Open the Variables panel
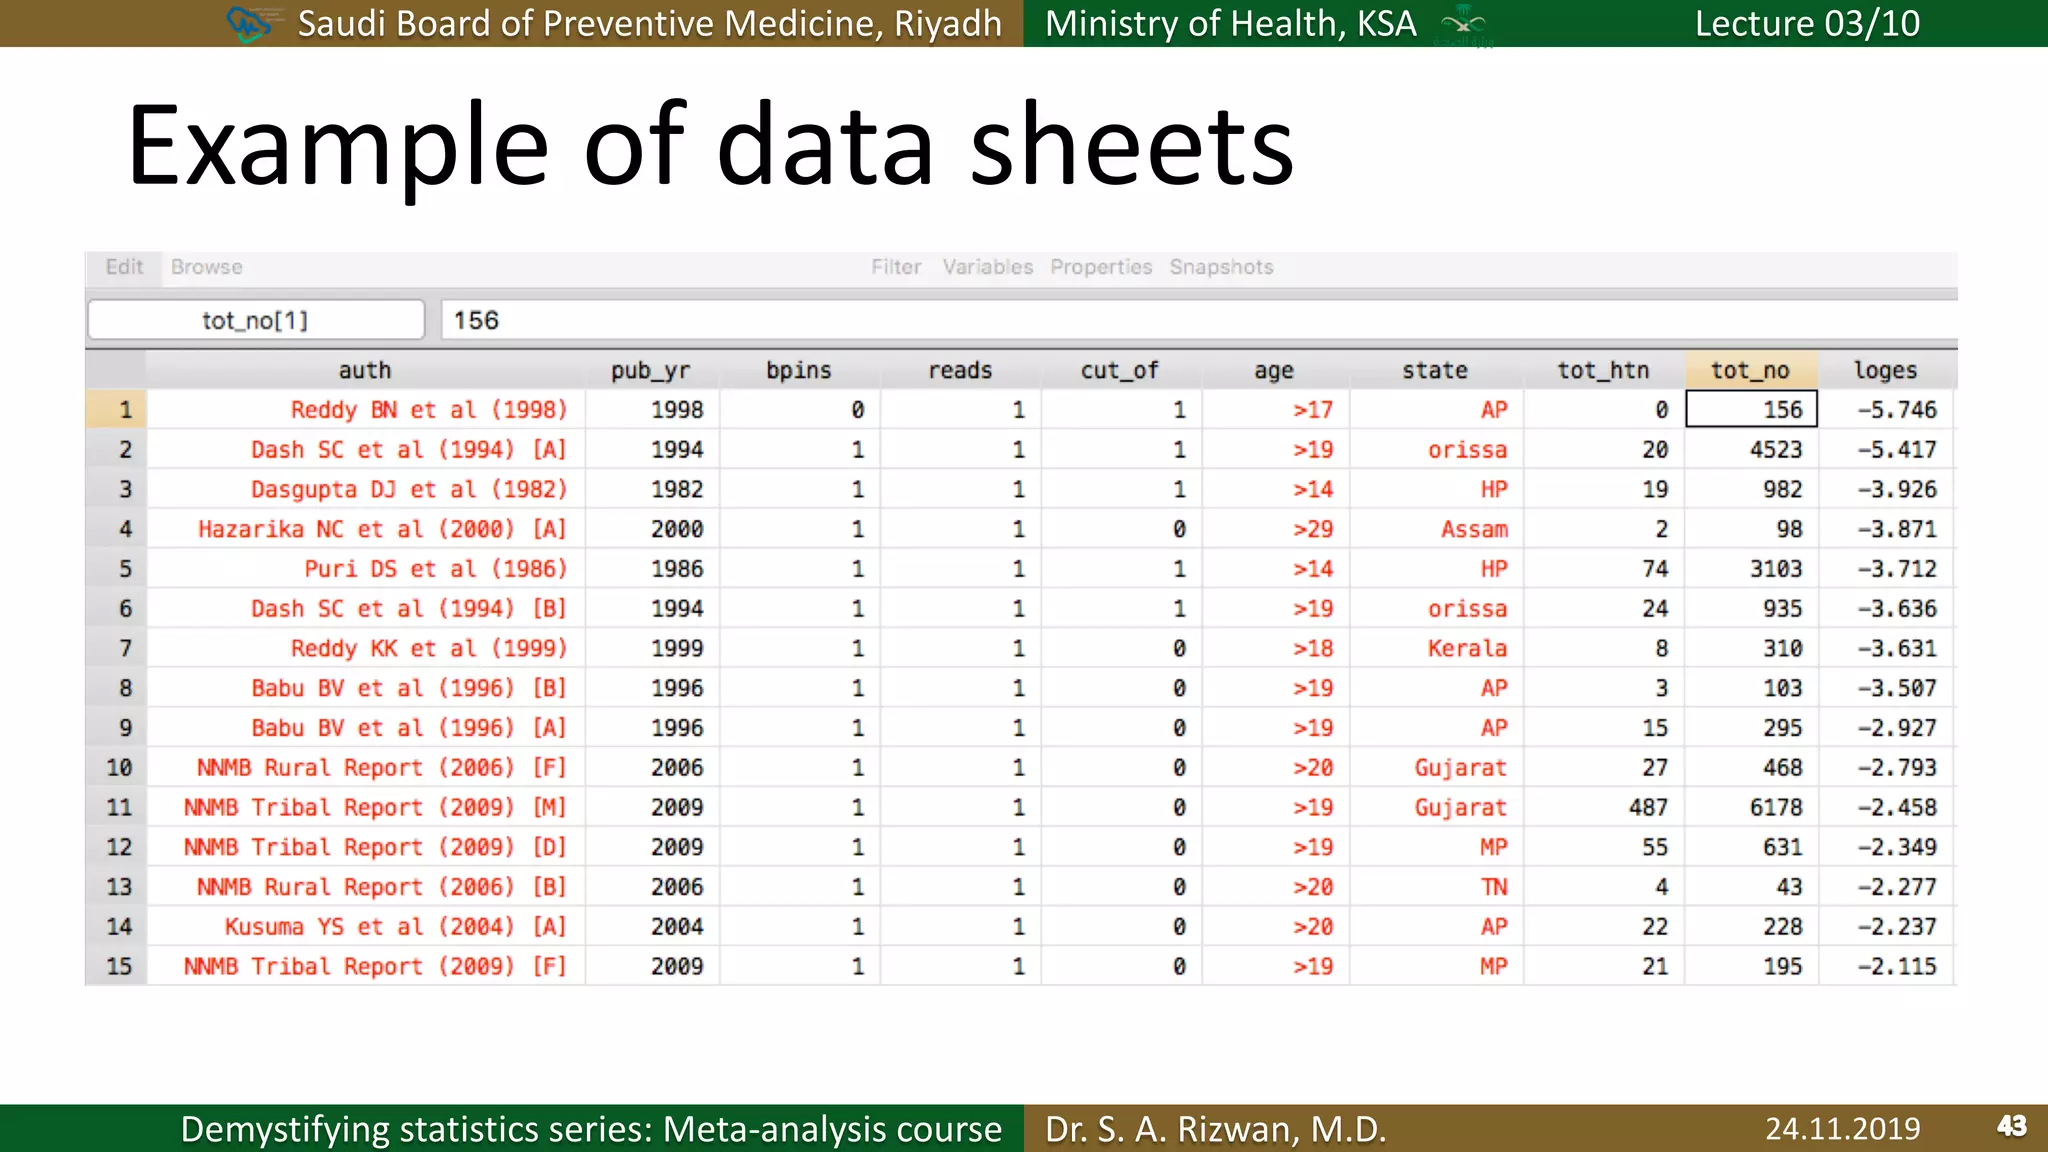This screenshot has width=2048, height=1152. point(987,267)
